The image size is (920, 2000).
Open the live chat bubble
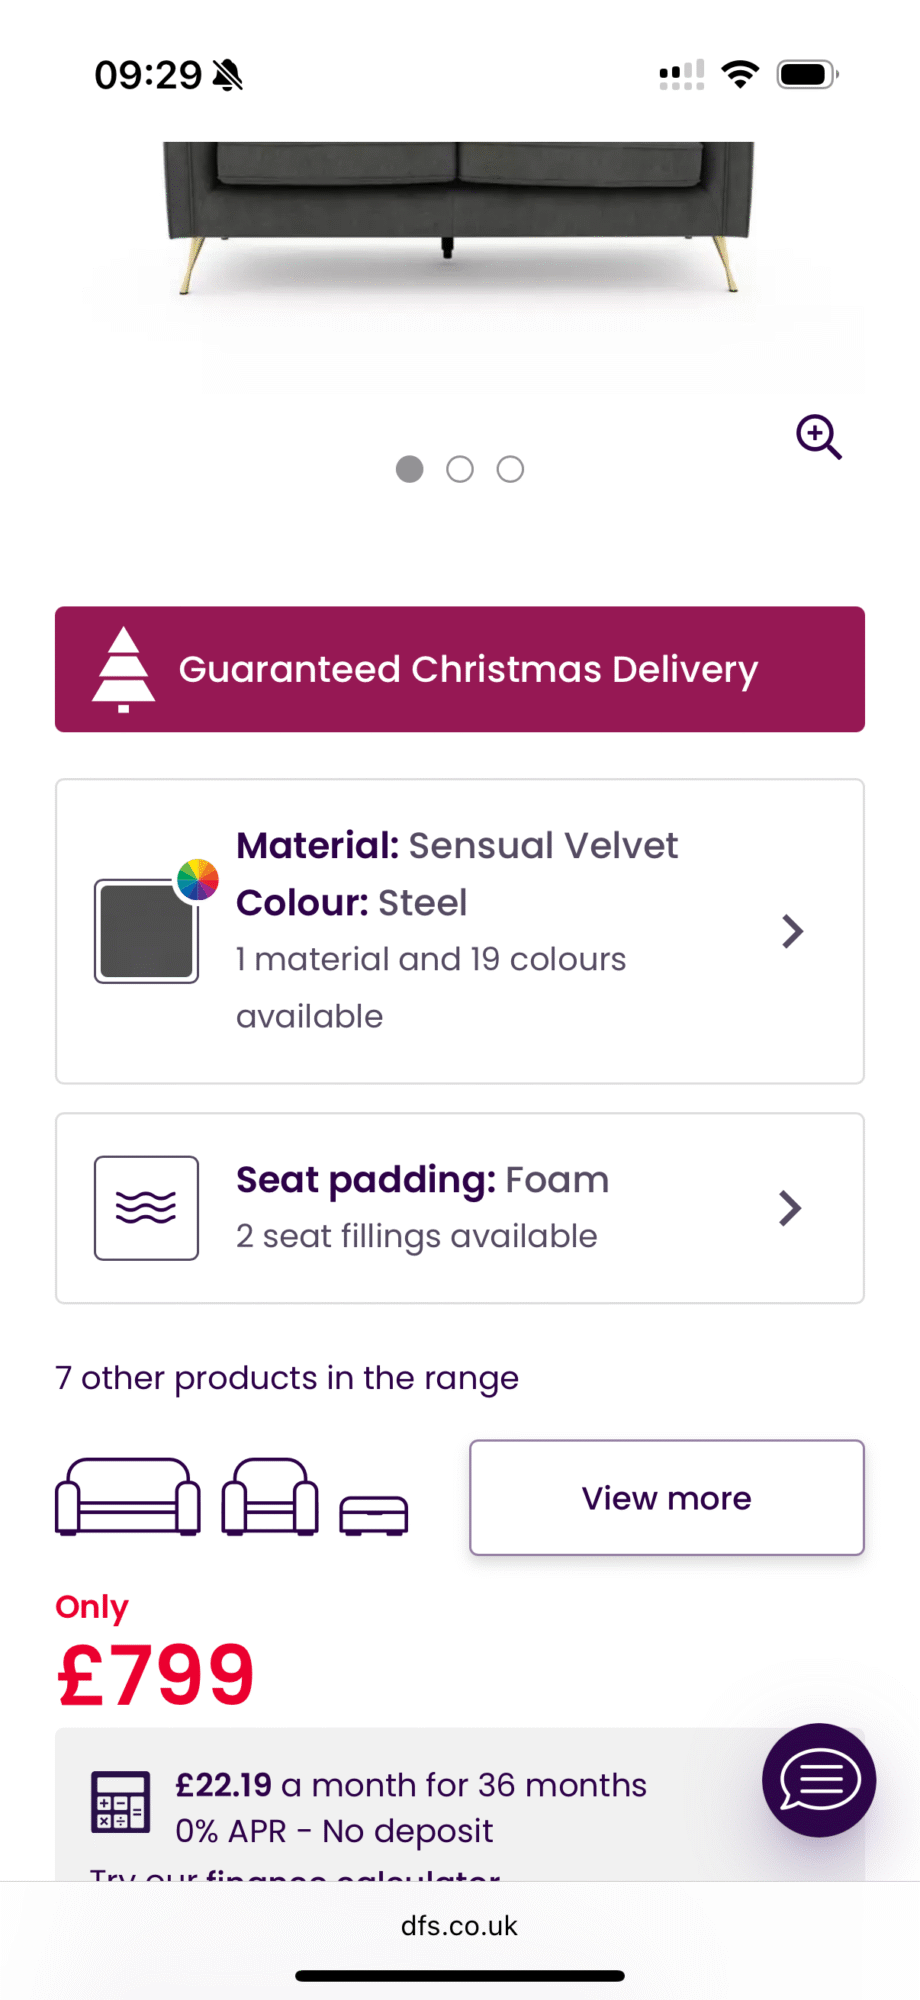pos(819,1780)
